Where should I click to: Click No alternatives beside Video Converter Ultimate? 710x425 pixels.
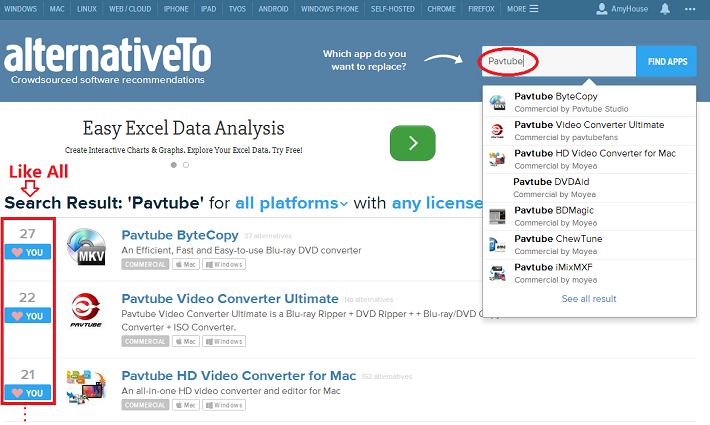tap(369, 300)
